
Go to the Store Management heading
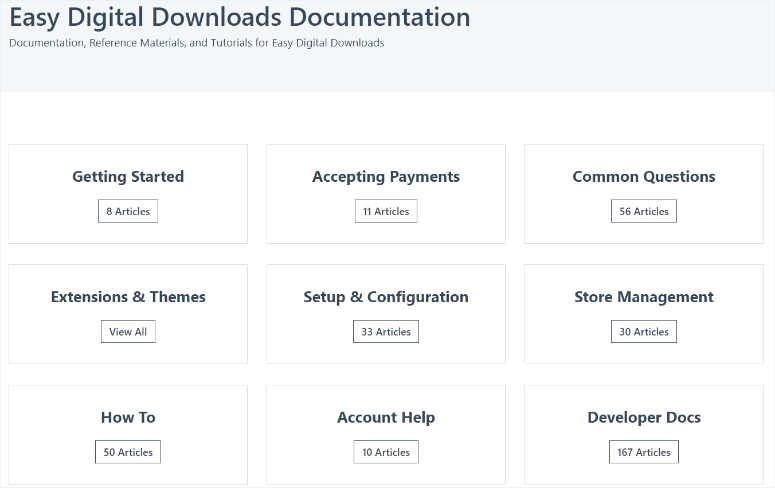644,297
